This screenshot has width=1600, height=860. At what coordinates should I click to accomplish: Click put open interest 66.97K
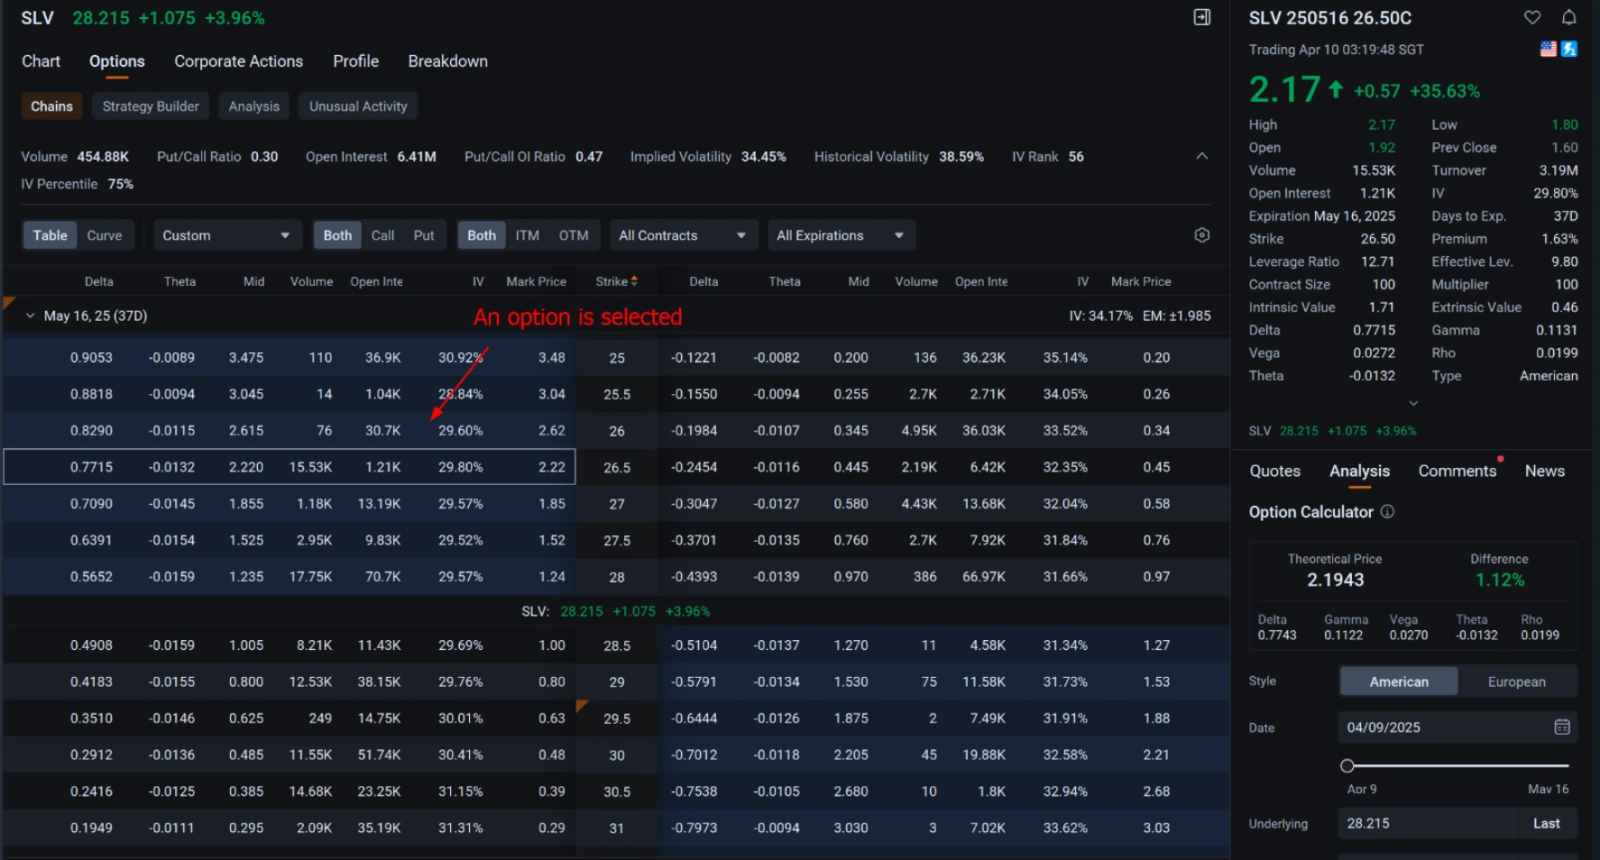tap(984, 577)
